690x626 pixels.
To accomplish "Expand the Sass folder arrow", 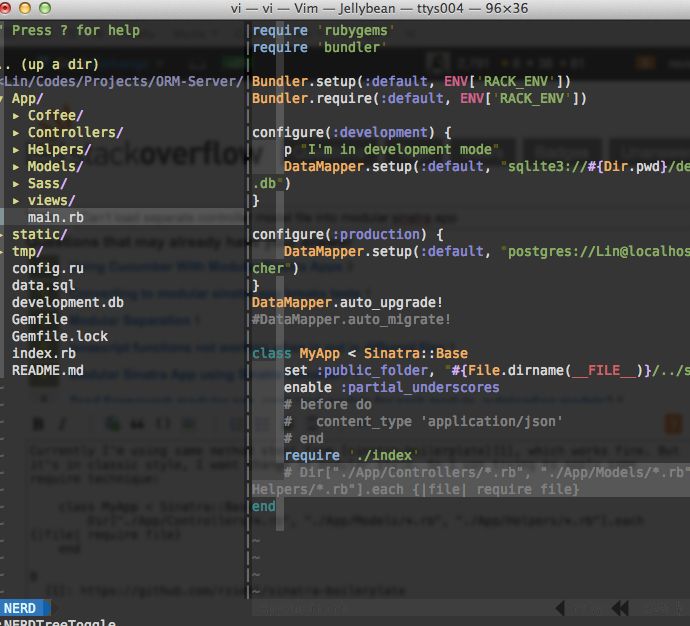I will point(16,184).
